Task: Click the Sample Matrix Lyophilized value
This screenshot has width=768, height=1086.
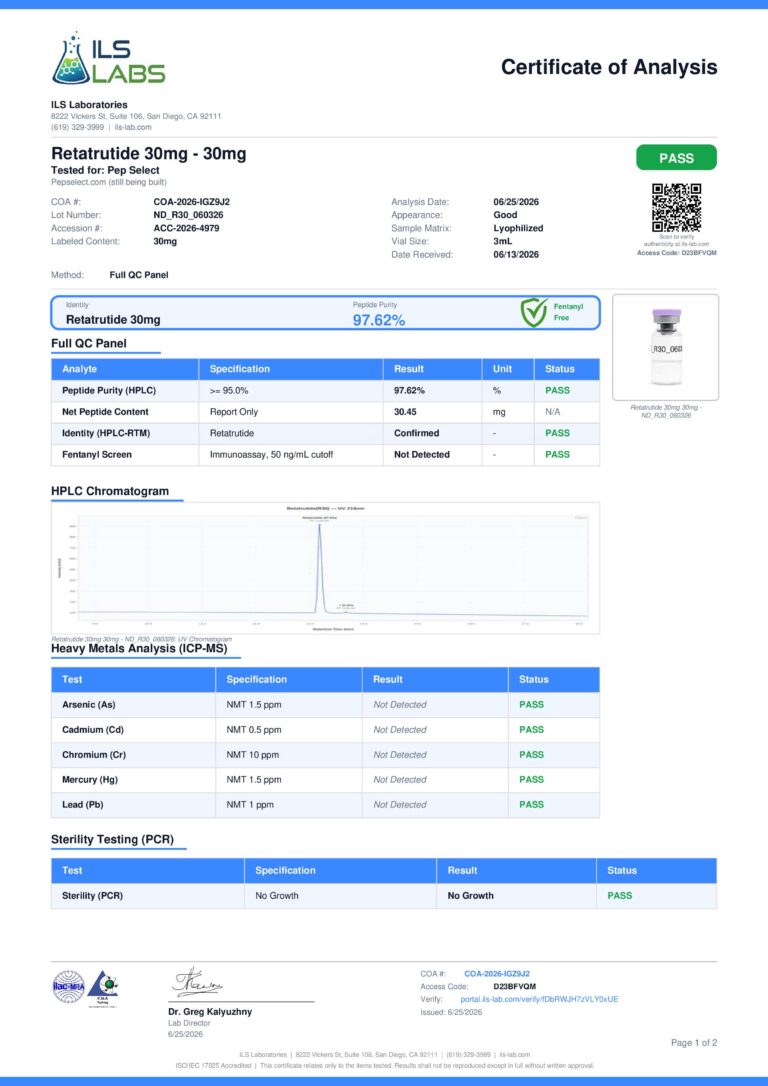Action: (518, 229)
